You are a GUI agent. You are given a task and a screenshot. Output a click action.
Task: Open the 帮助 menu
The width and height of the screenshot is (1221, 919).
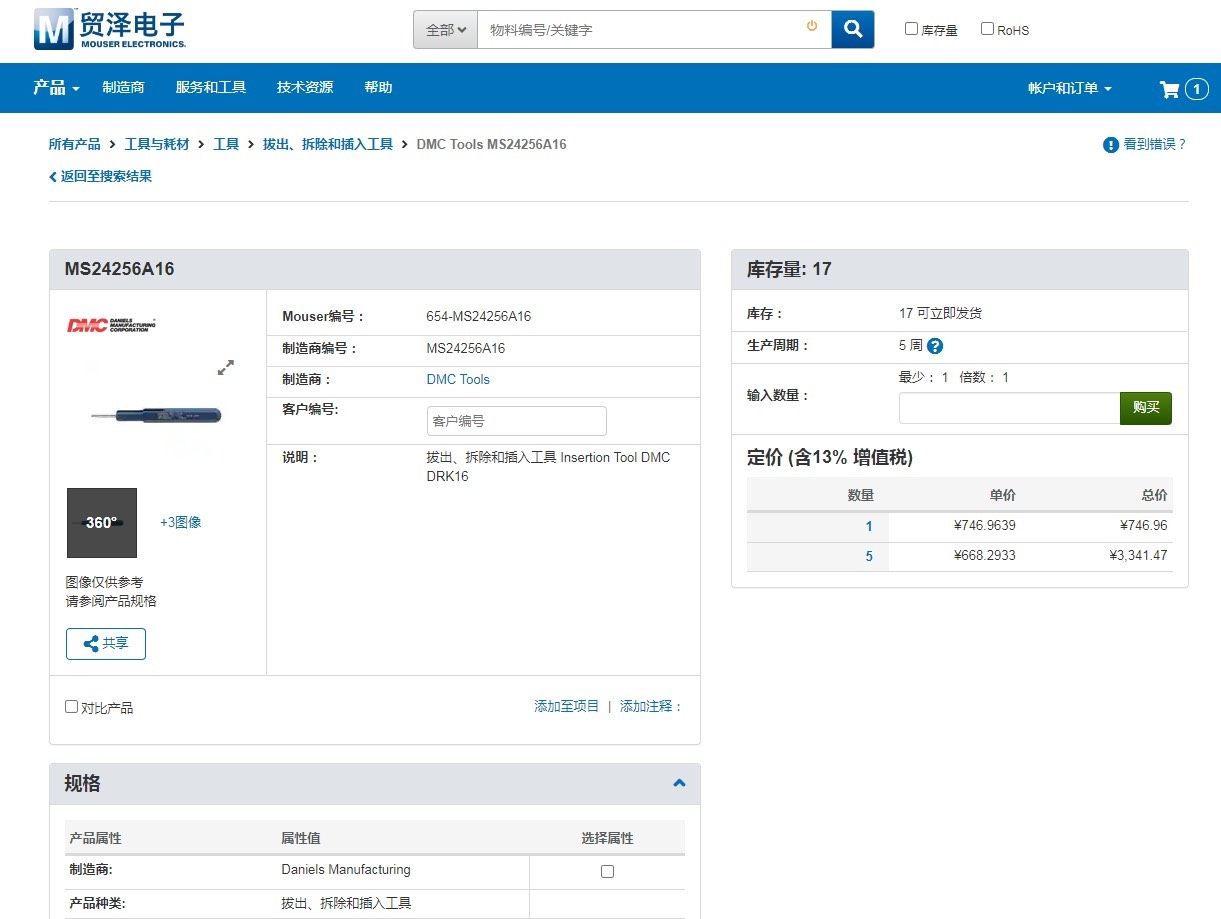tap(378, 88)
